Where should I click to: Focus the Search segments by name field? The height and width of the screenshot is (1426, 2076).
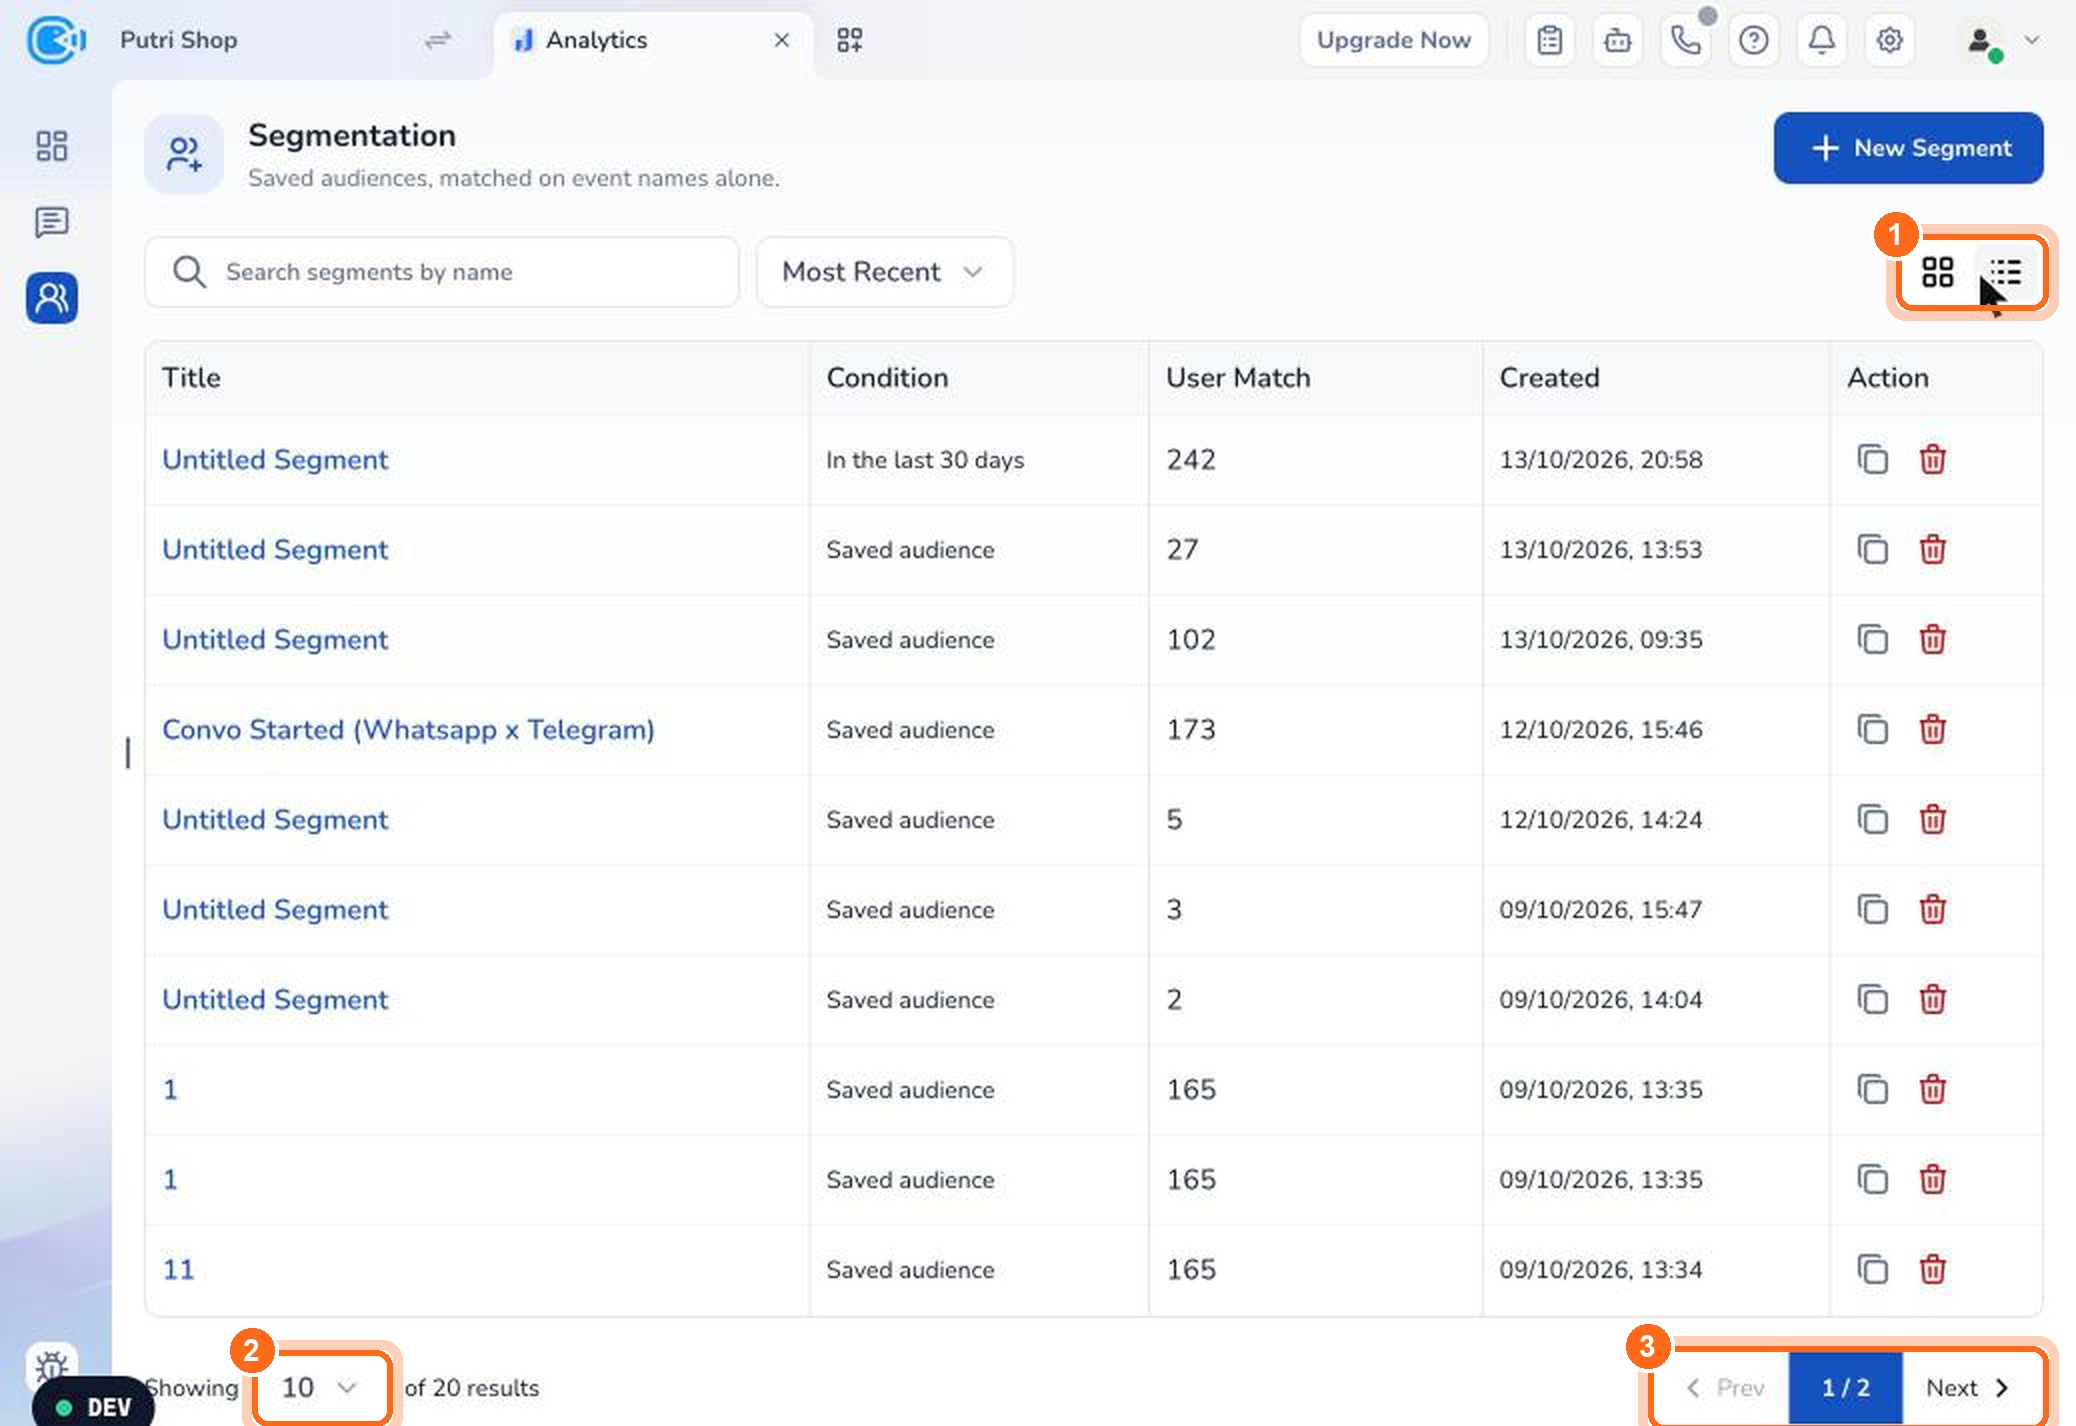click(442, 272)
